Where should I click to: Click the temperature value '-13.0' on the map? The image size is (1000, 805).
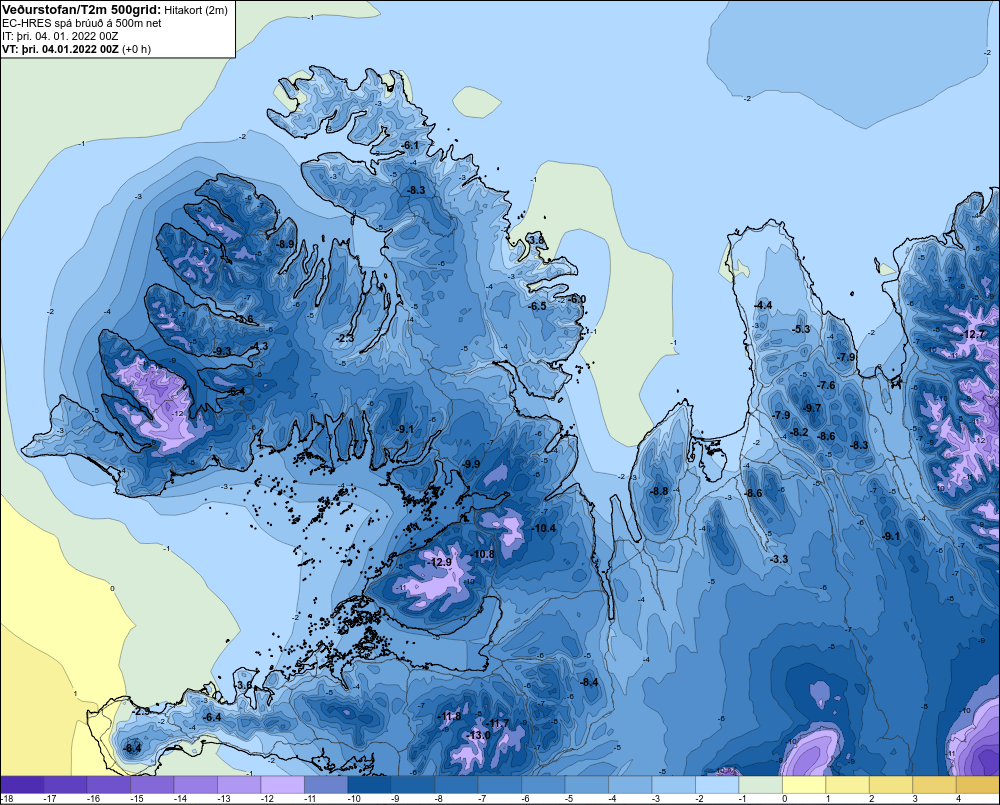click(x=478, y=735)
